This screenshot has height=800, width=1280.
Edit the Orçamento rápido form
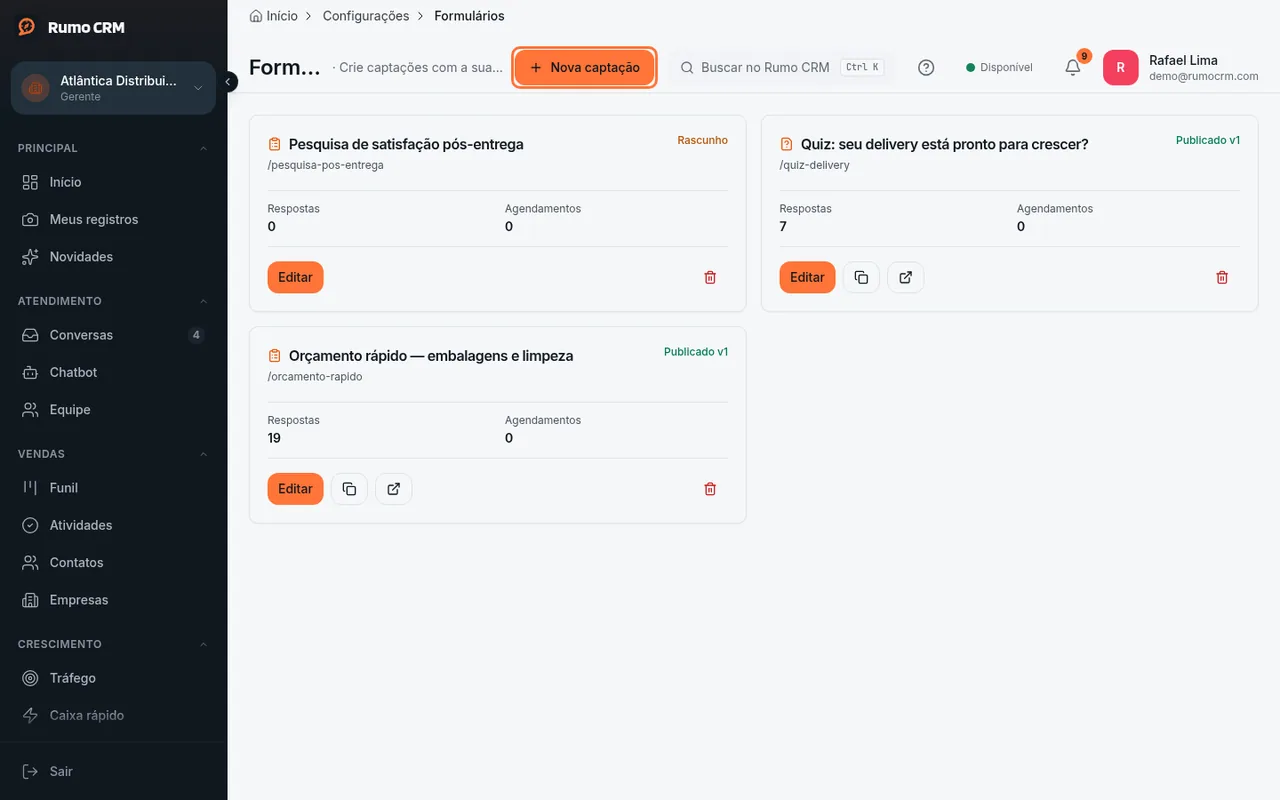295,489
